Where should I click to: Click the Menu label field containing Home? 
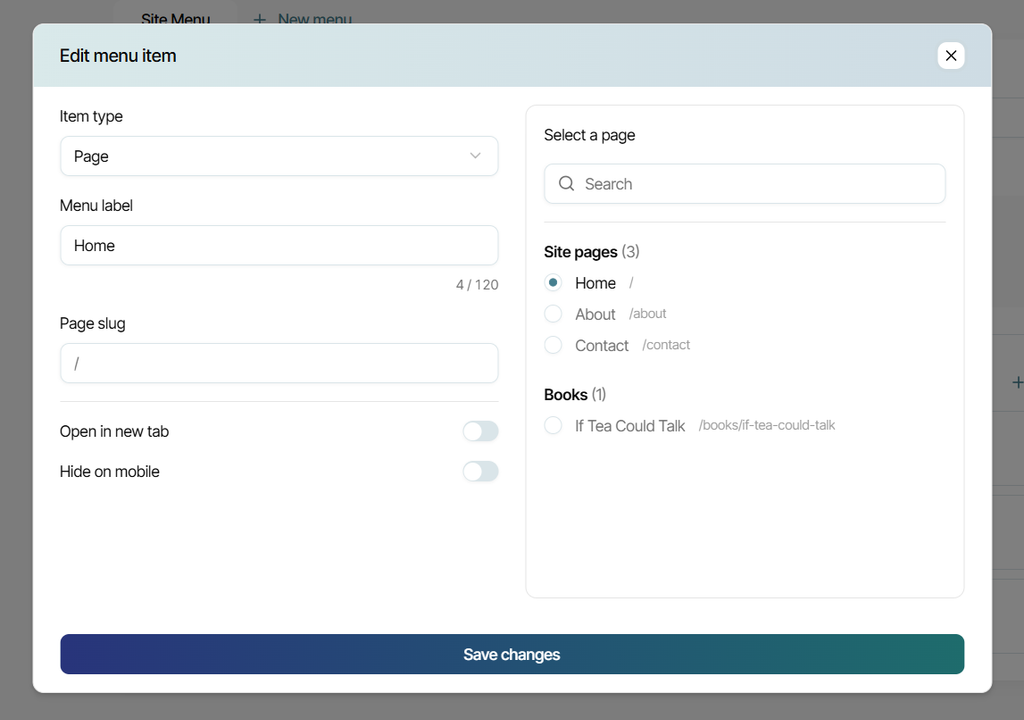click(x=279, y=246)
